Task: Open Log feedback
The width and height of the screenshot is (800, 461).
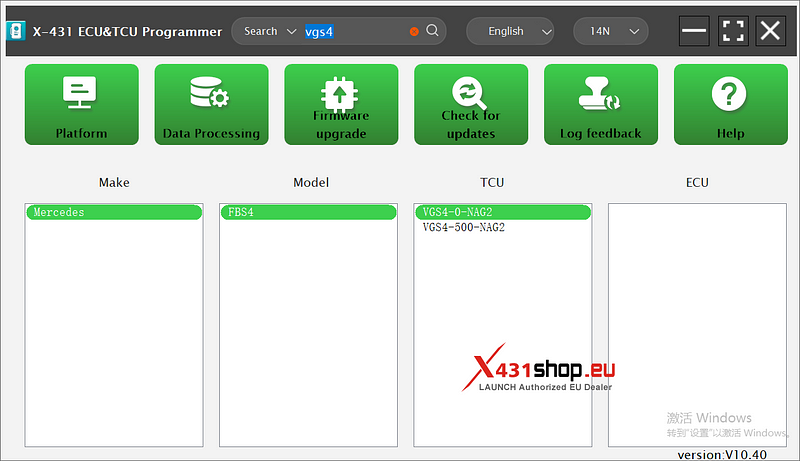Action: 601,105
